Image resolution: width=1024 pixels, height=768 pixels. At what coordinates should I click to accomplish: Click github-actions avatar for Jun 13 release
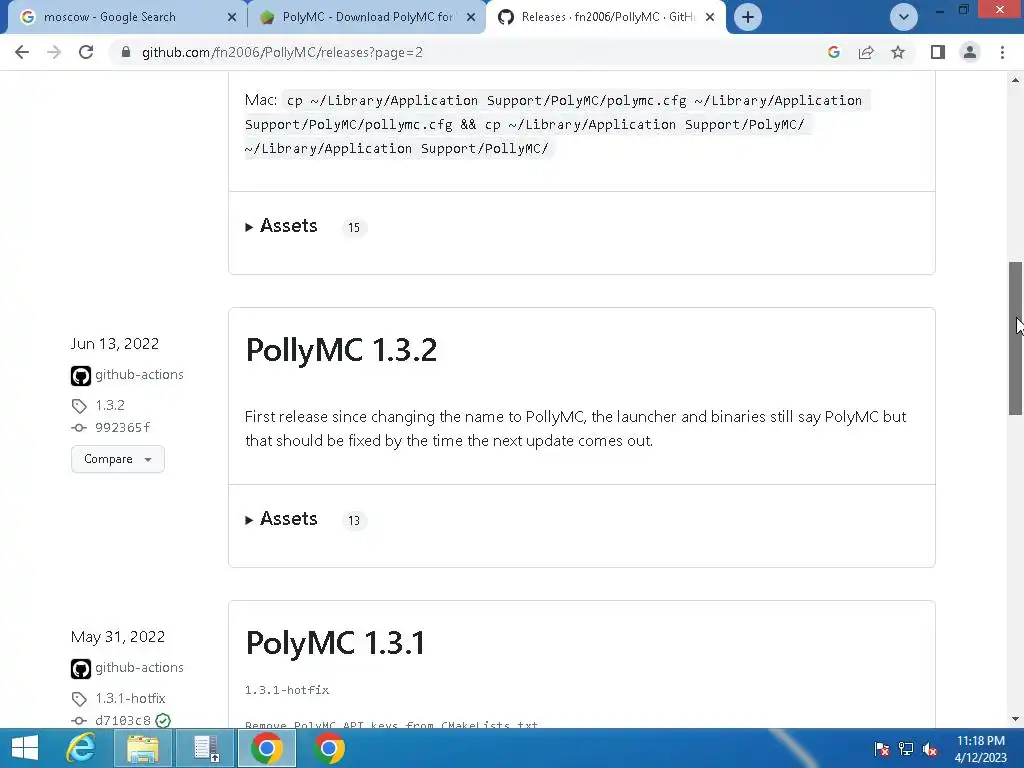click(x=80, y=376)
